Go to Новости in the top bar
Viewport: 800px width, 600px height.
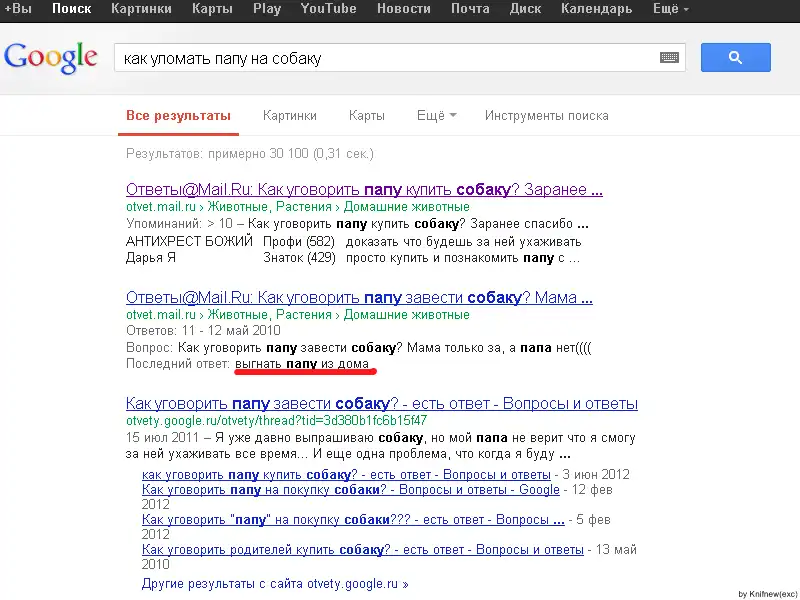click(405, 9)
